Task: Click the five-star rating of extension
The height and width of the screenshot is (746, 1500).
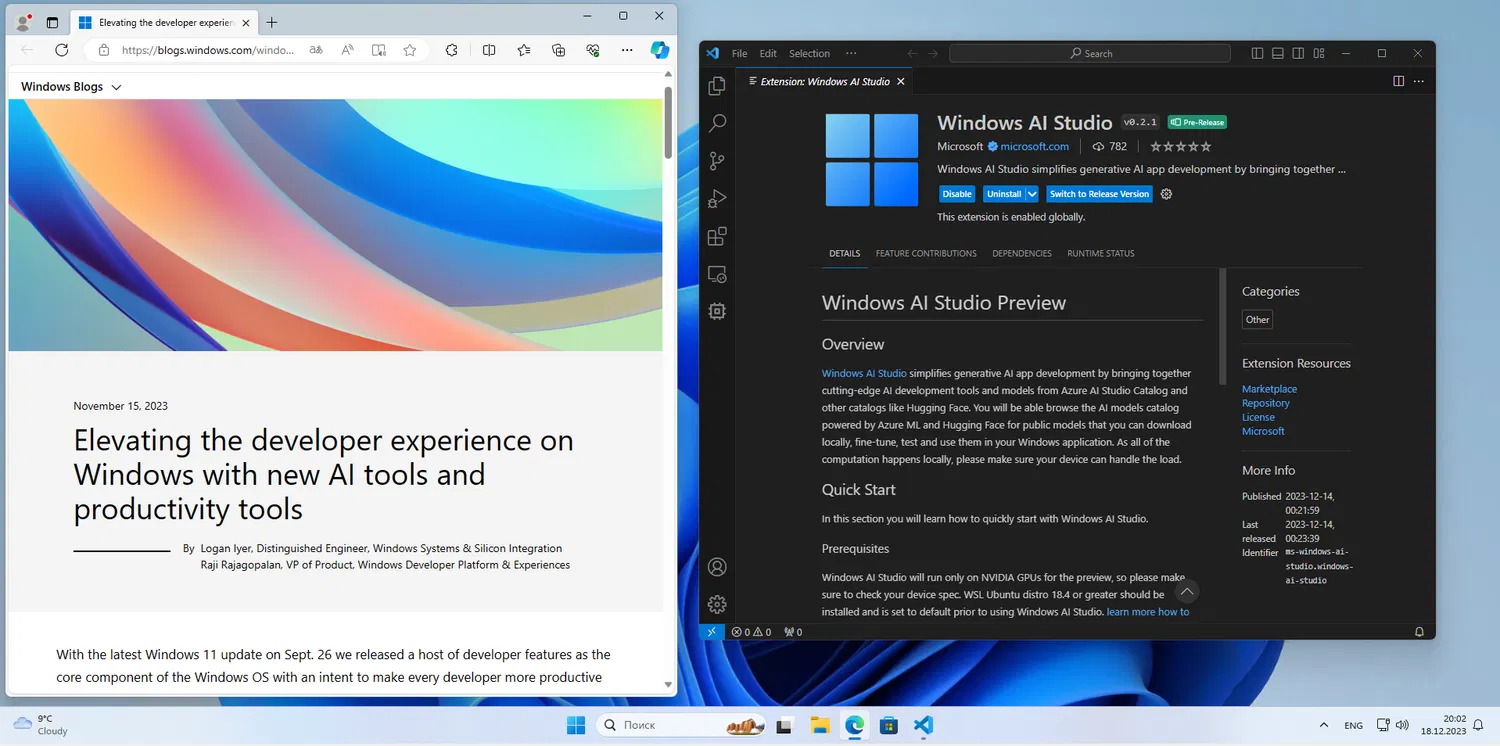Action: (x=1180, y=147)
